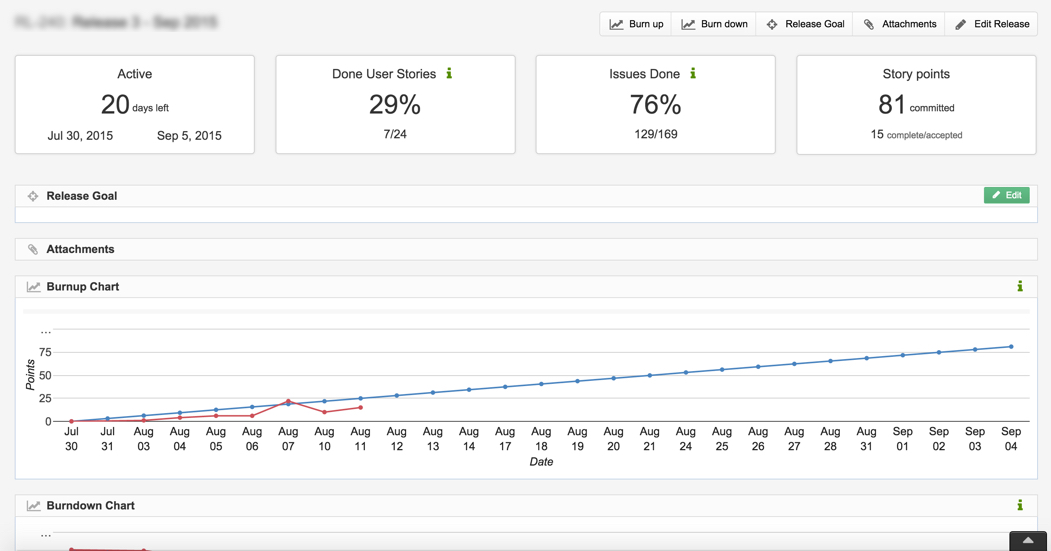
Task: Click the Edit Release button
Action: tap(991, 24)
